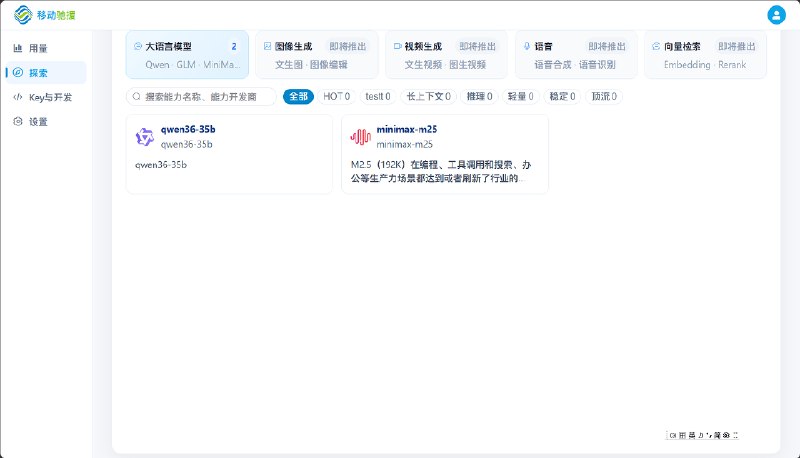
Task: Click the 设置 gear icon
Action: [x=18, y=121]
